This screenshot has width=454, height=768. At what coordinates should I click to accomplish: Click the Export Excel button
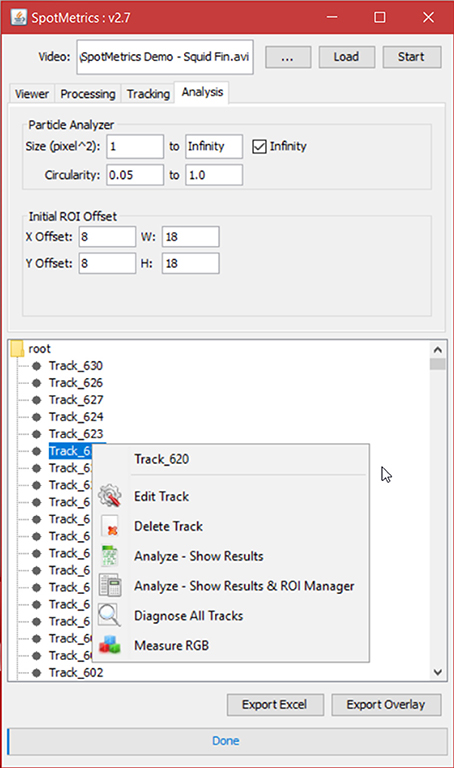[x=275, y=704]
